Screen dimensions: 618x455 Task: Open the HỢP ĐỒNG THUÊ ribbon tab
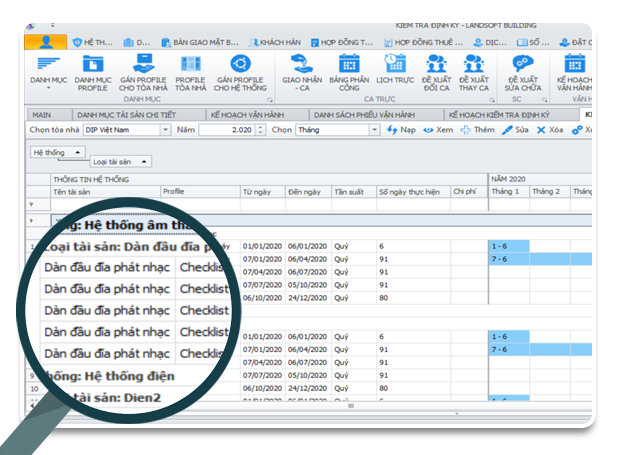[423, 42]
